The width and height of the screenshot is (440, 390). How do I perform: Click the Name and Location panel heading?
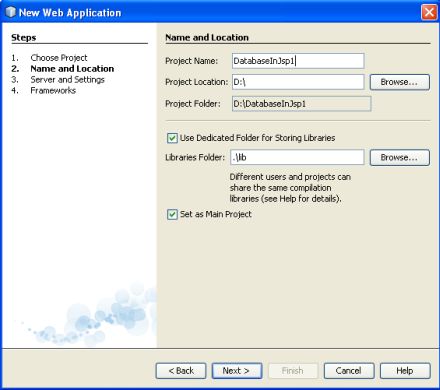[x=207, y=37]
